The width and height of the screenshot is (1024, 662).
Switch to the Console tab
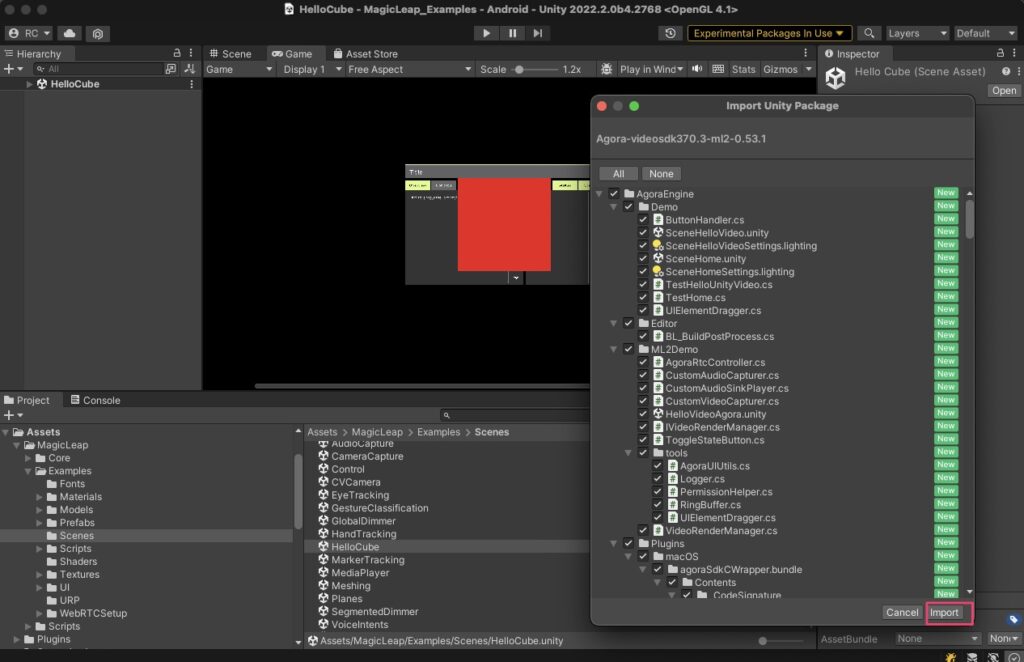point(95,400)
